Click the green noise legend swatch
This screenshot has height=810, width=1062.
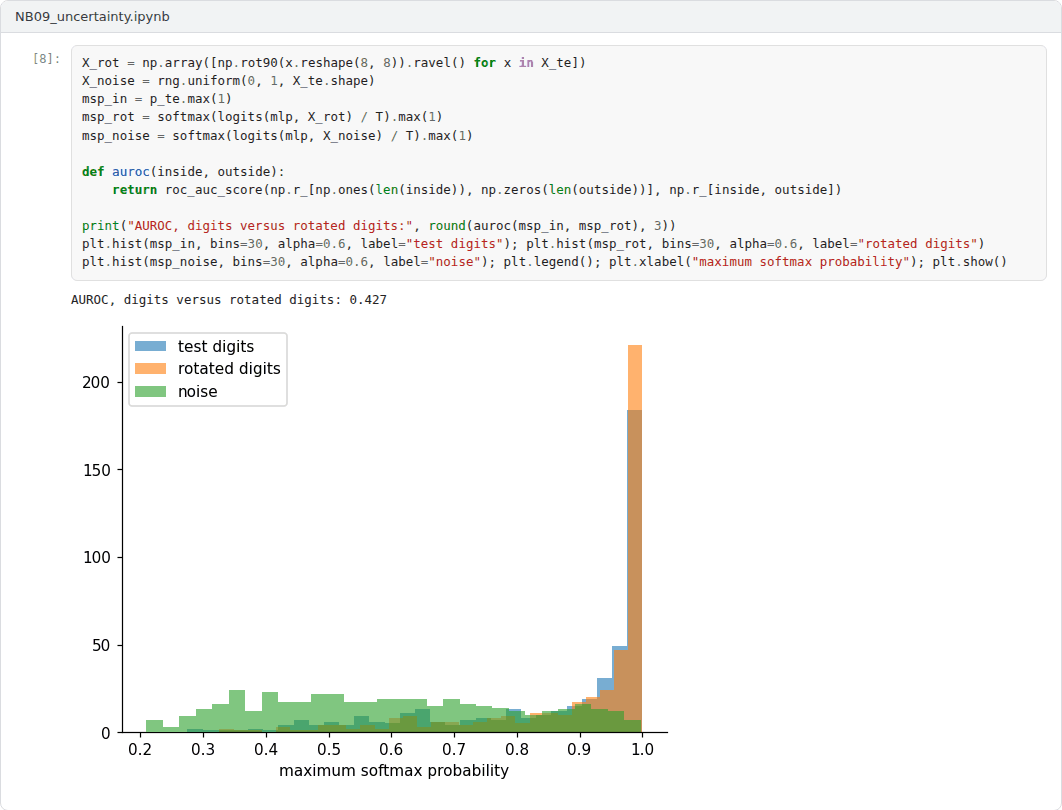(x=150, y=391)
